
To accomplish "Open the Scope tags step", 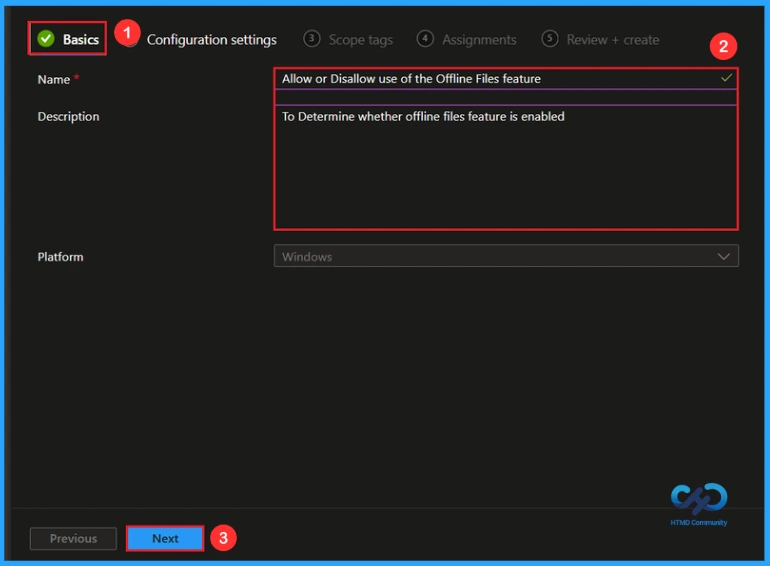I will pyautogui.click(x=348, y=39).
